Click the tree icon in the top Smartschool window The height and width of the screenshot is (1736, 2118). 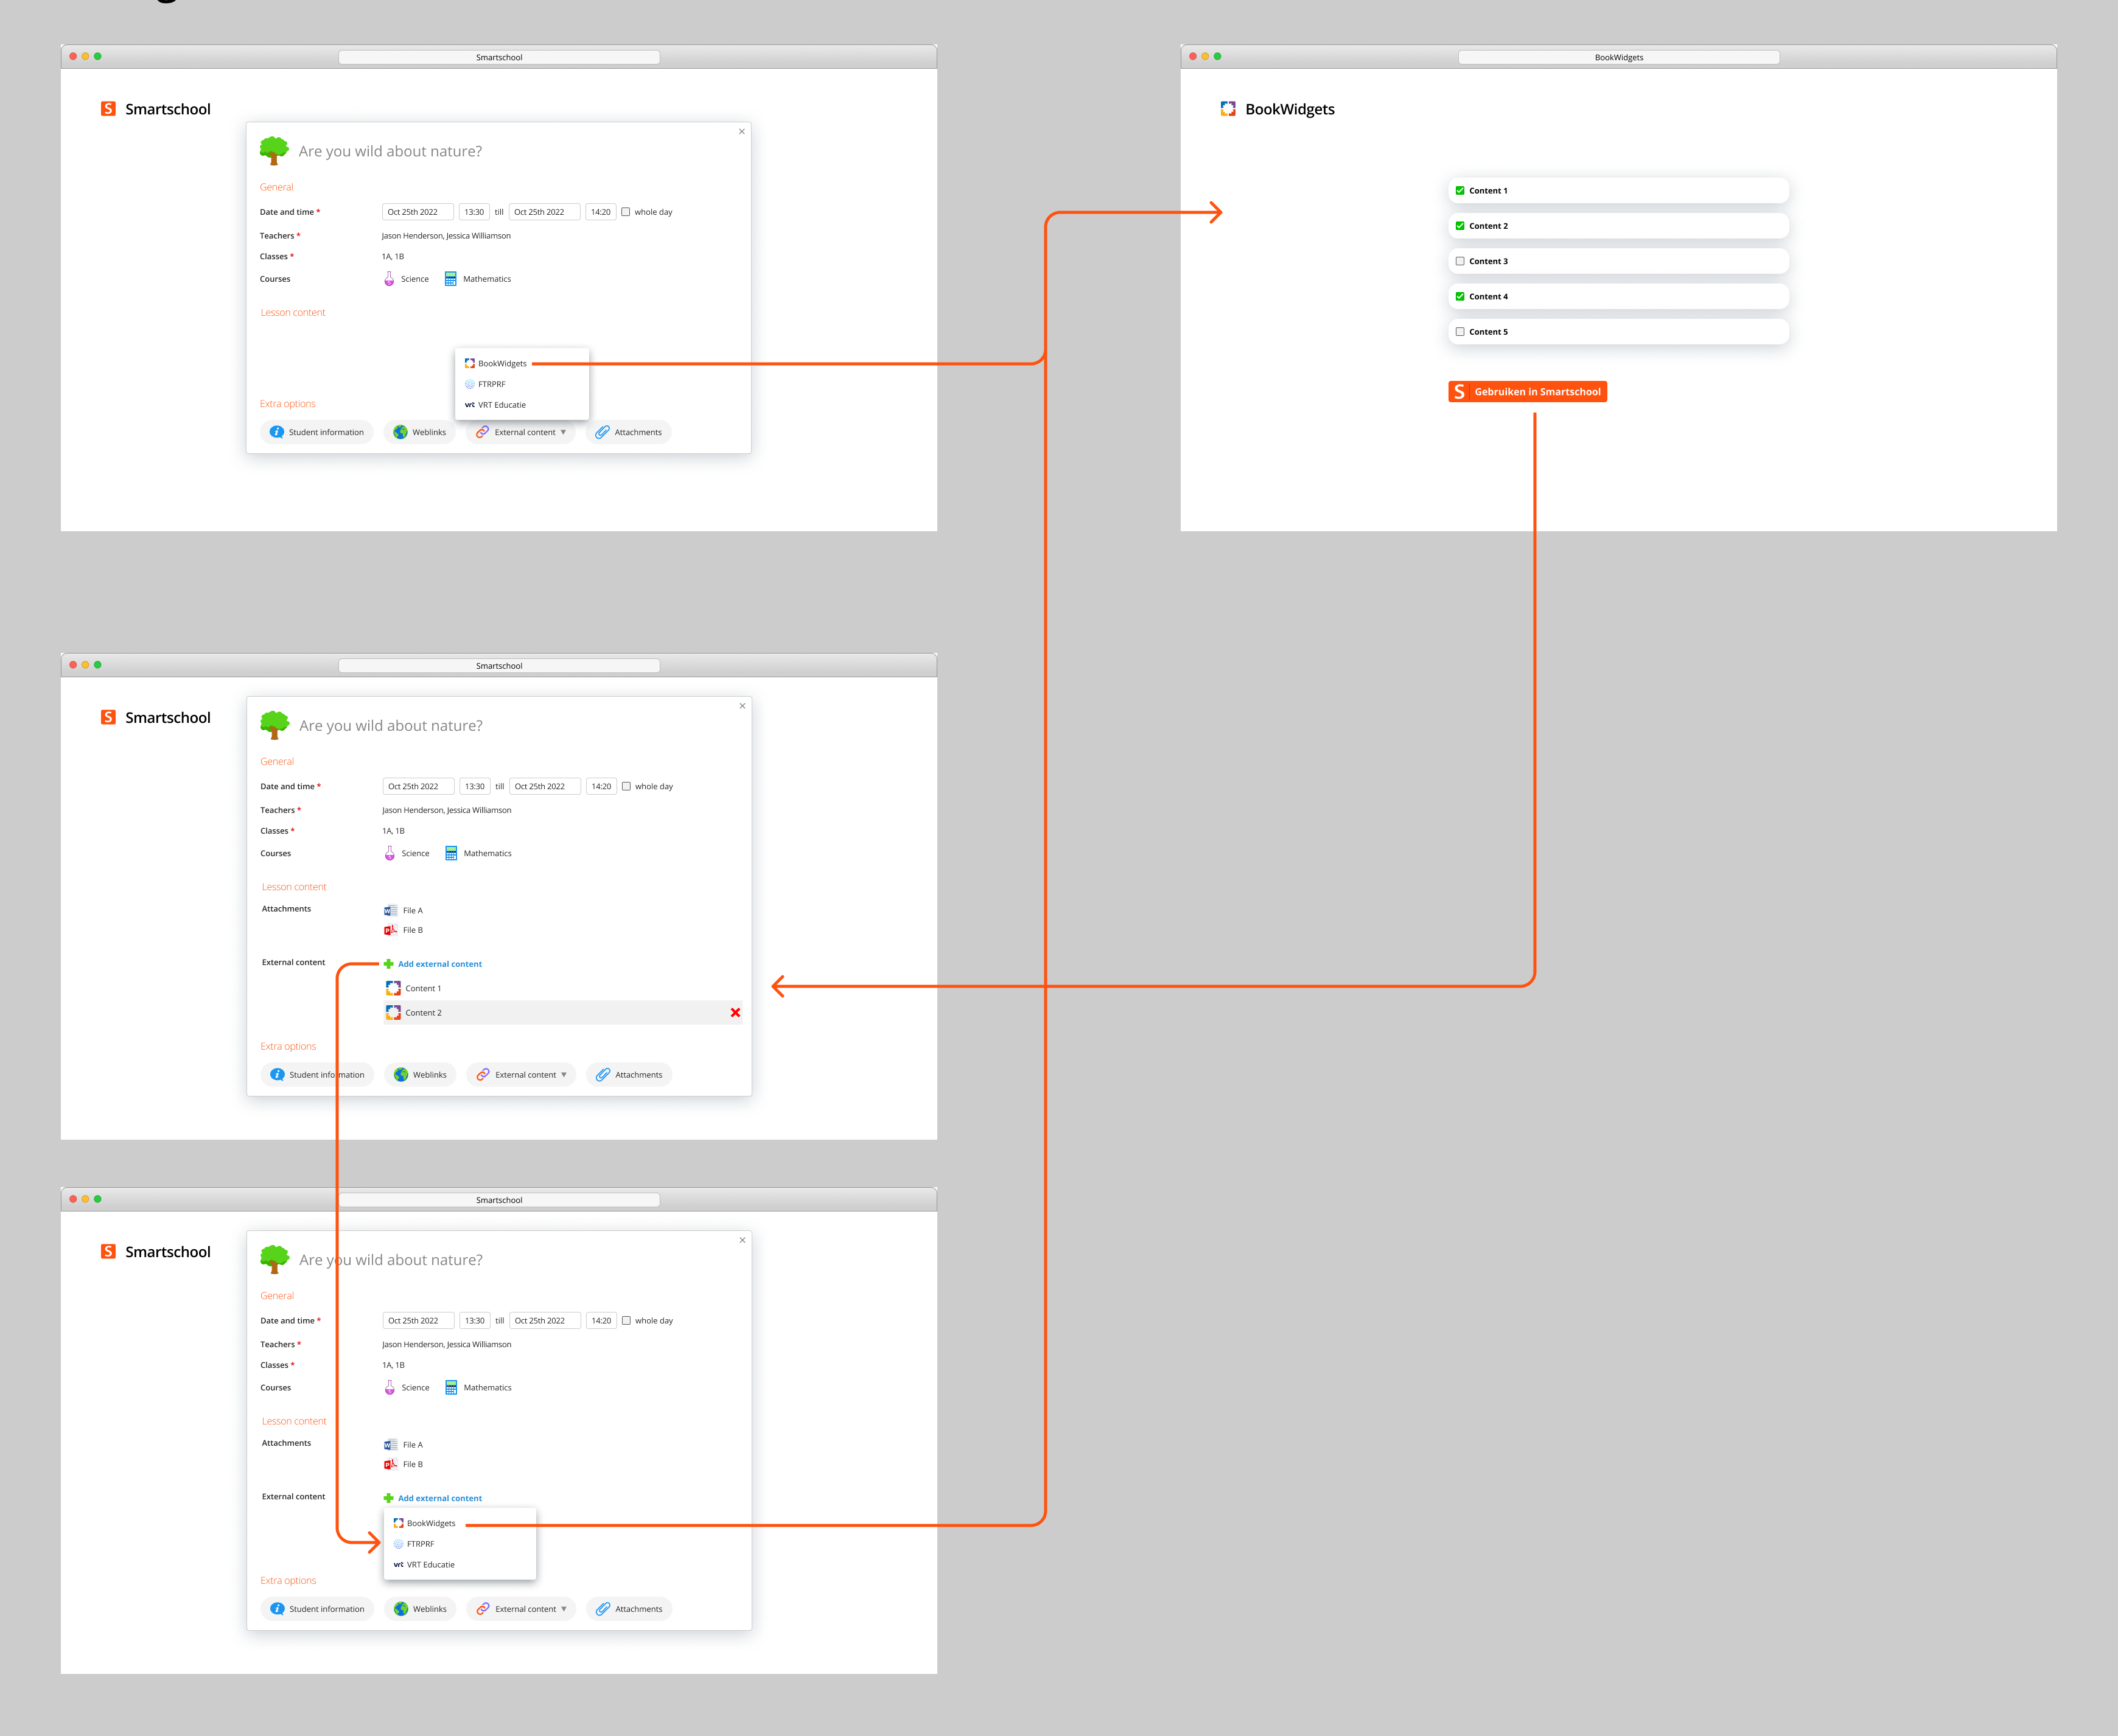tap(274, 151)
